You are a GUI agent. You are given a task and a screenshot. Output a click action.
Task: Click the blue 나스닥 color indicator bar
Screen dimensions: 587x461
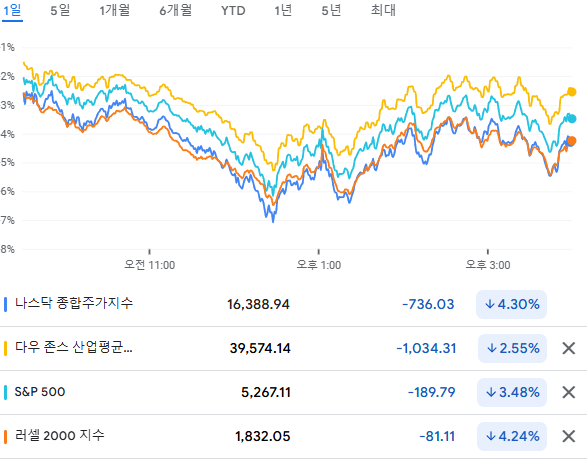tap(5, 304)
